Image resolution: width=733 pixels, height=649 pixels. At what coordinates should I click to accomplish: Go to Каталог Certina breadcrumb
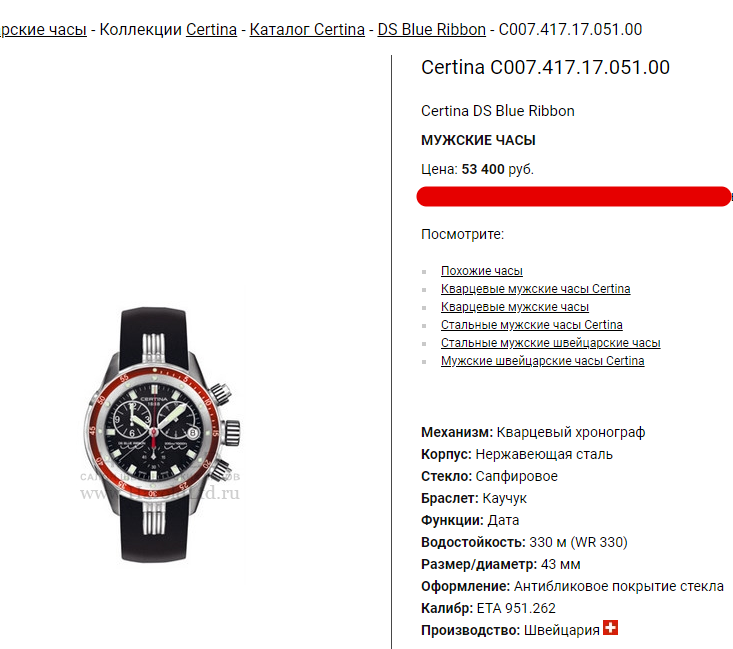pyautogui.click(x=307, y=29)
